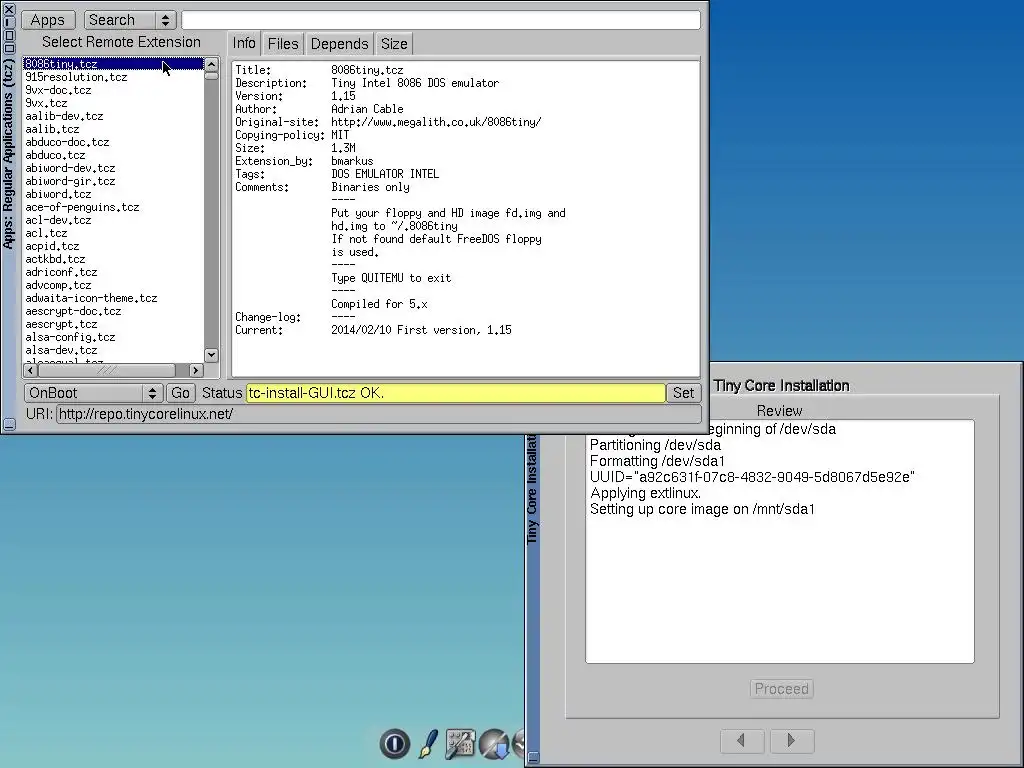
Task: Click the extension list scroll-up arrow
Action: click(211, 64)
